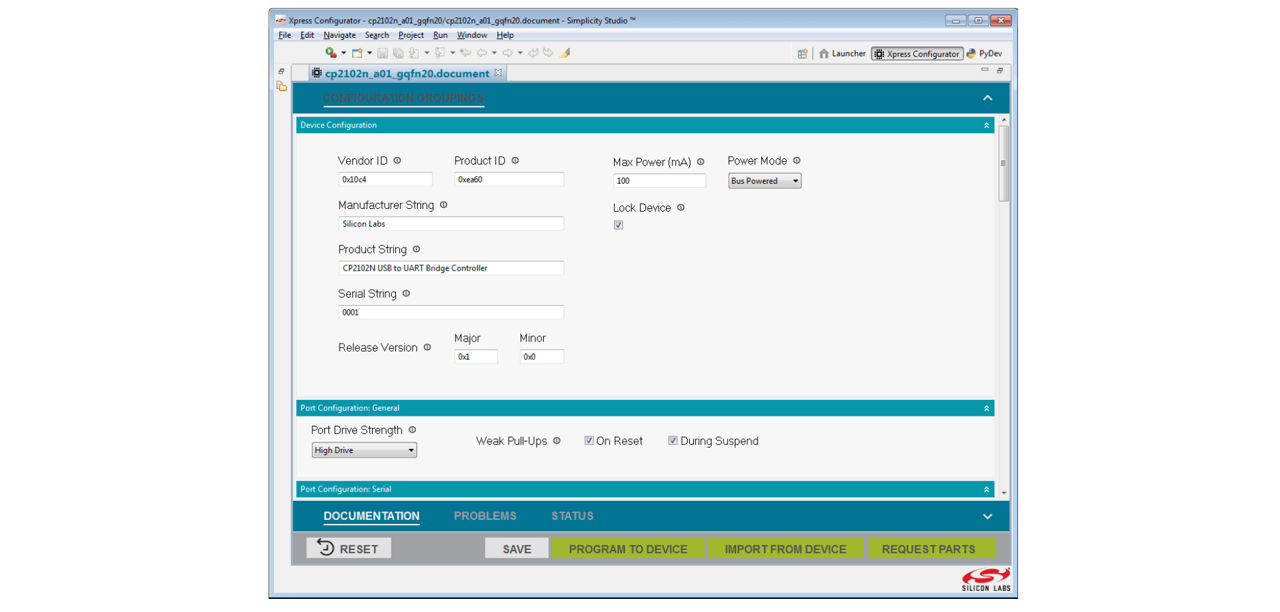Toggle the Lock Device checkbox
1280x612 pixels.
tap(618, 225)
